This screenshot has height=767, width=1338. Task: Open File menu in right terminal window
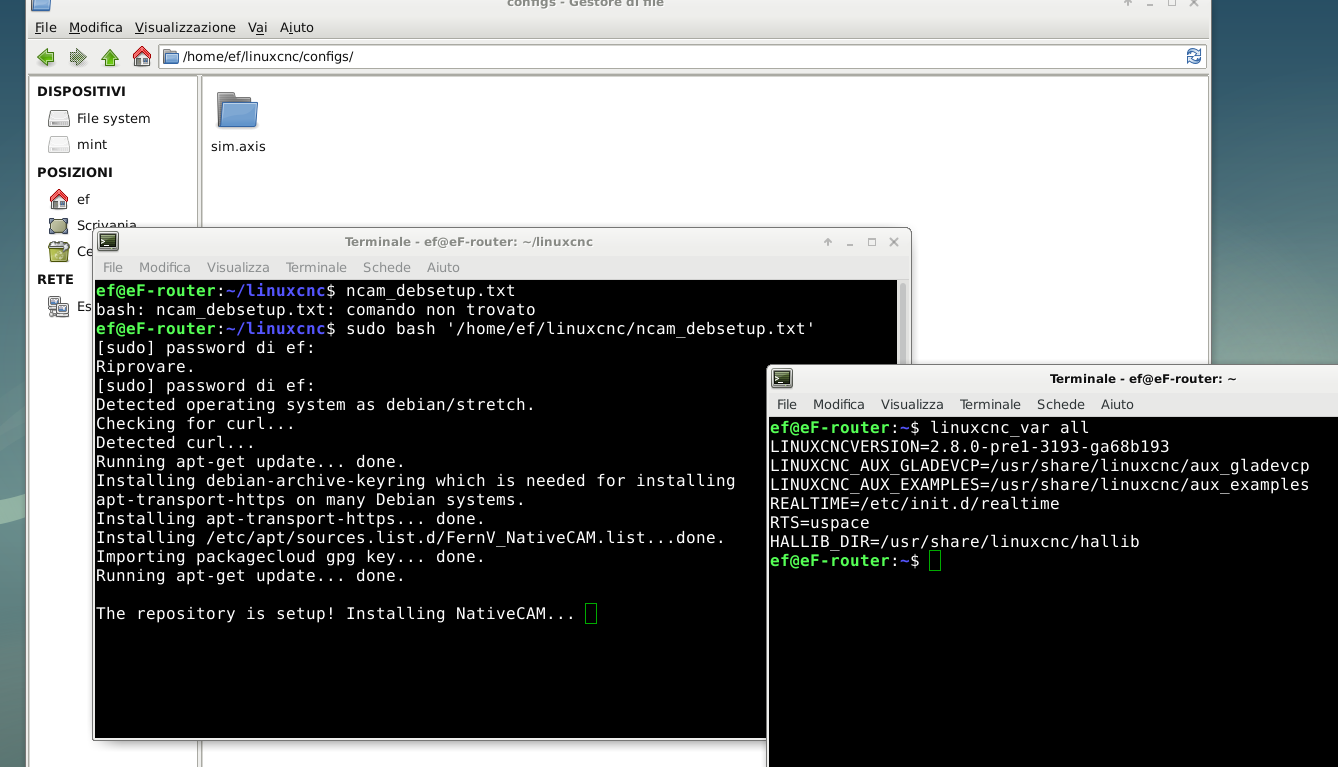click(787, 404)
